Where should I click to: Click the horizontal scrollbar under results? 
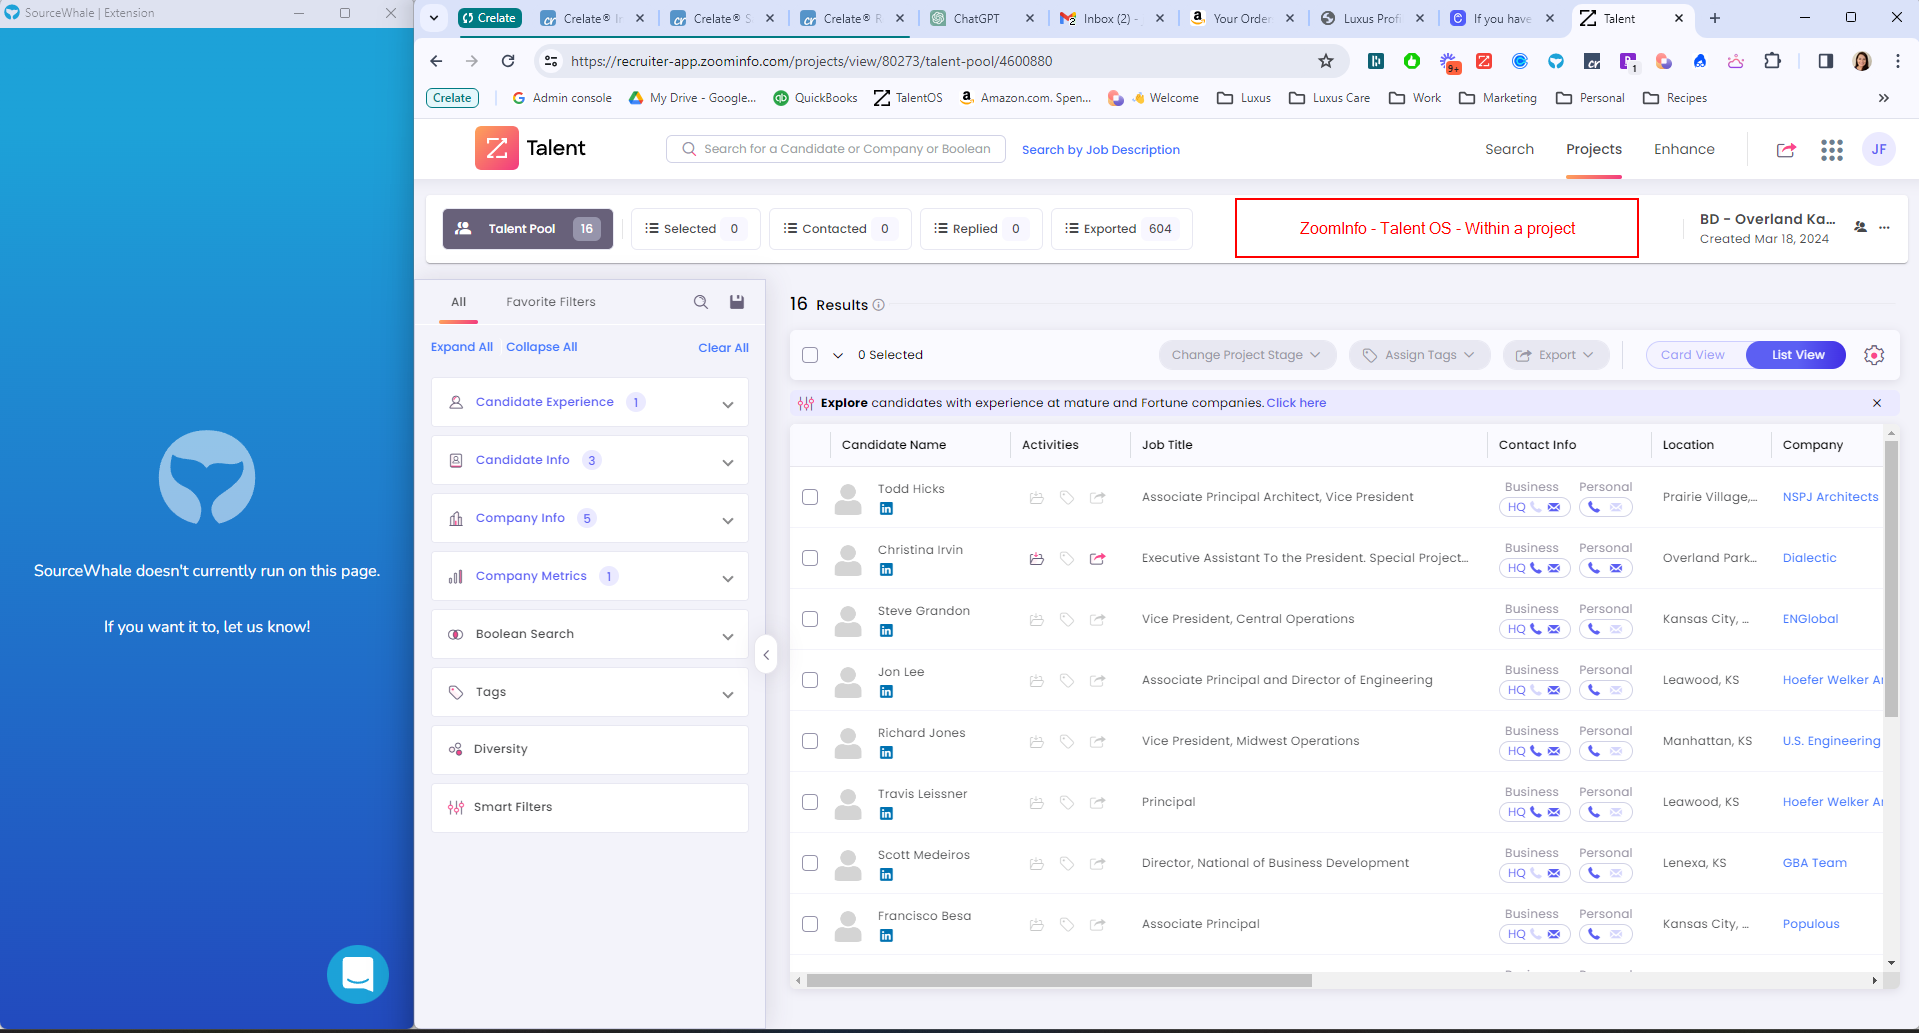pos(1059,981)
